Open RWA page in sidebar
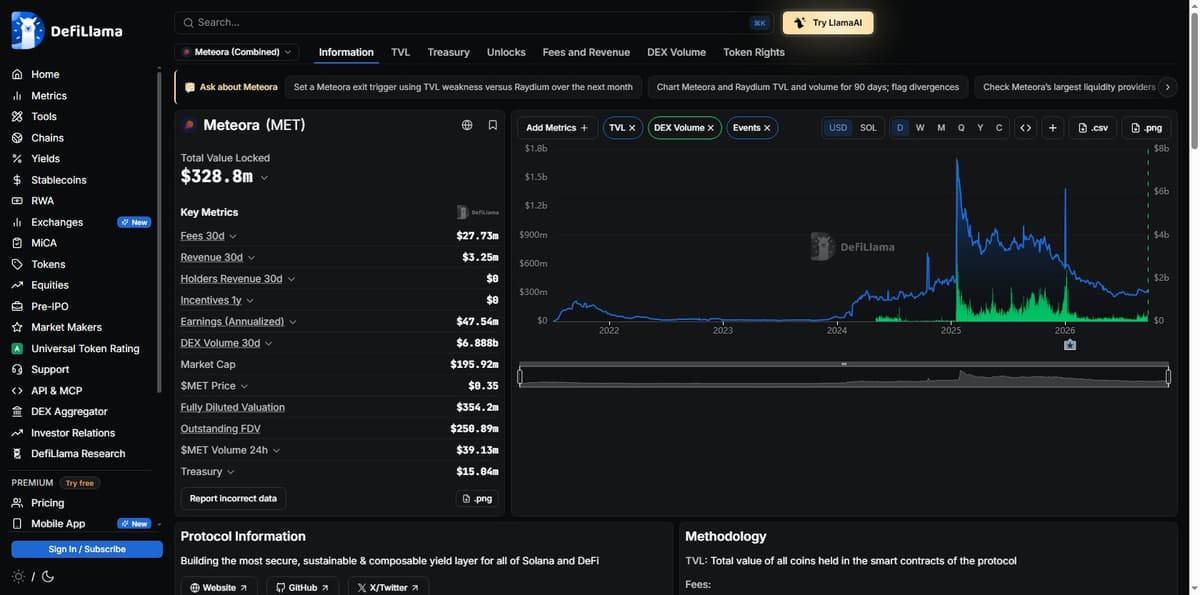This screenshot has width=1200, height=595. (43, 200)
